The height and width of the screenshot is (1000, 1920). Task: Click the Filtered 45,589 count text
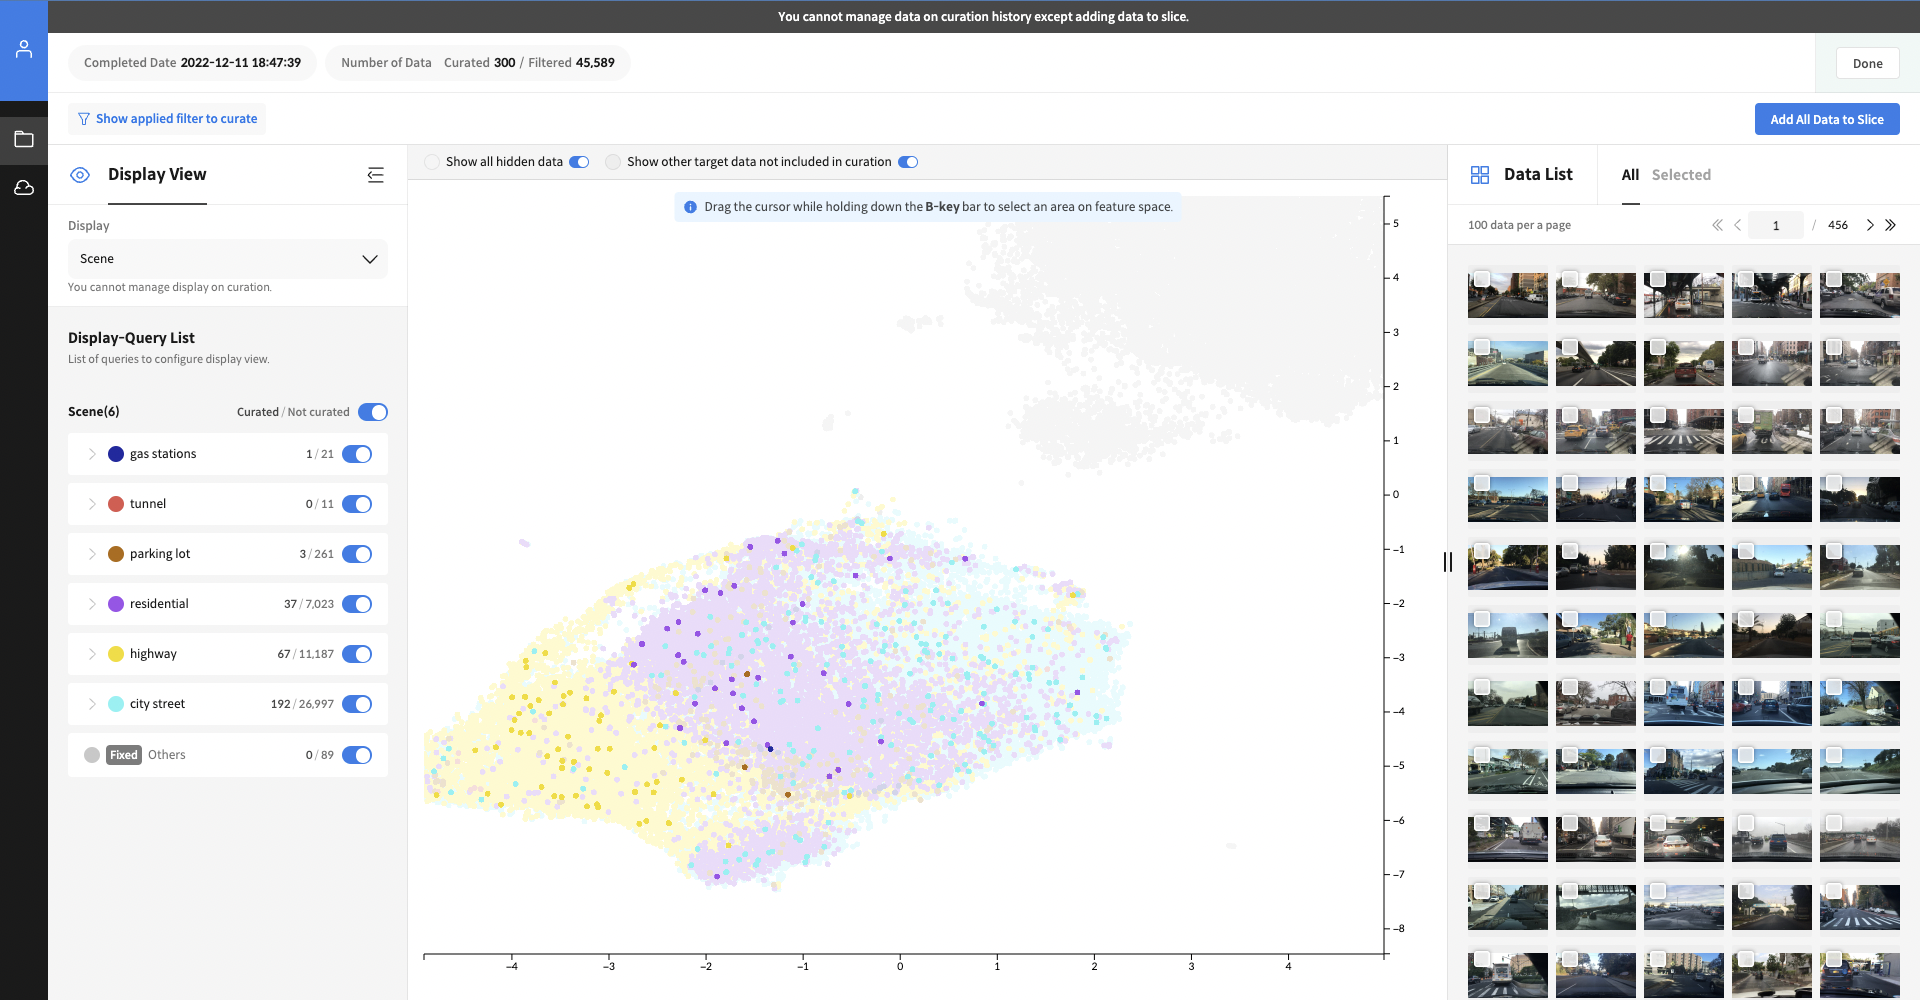(x=571, y=62)
